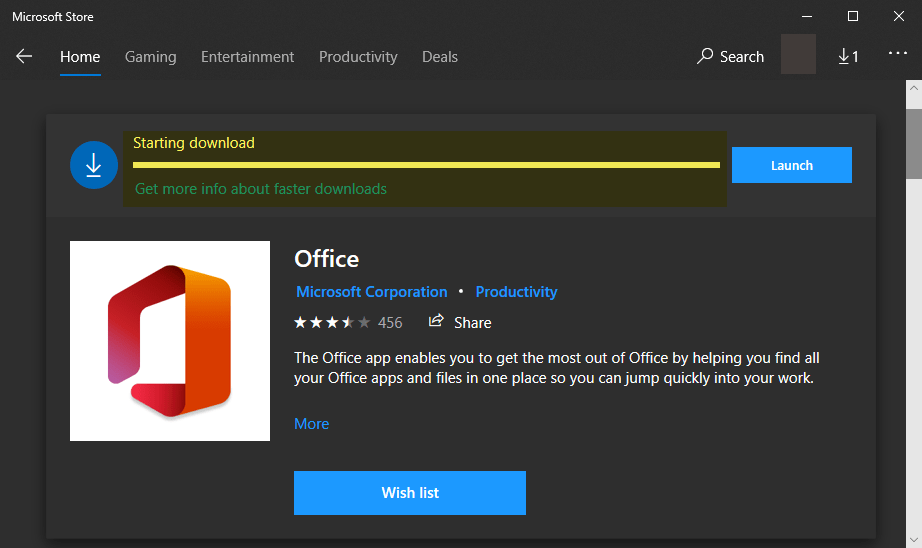Select the Productivity tab in navigation
This screenshot has height=548, width=922.
[x=358, y=56]
